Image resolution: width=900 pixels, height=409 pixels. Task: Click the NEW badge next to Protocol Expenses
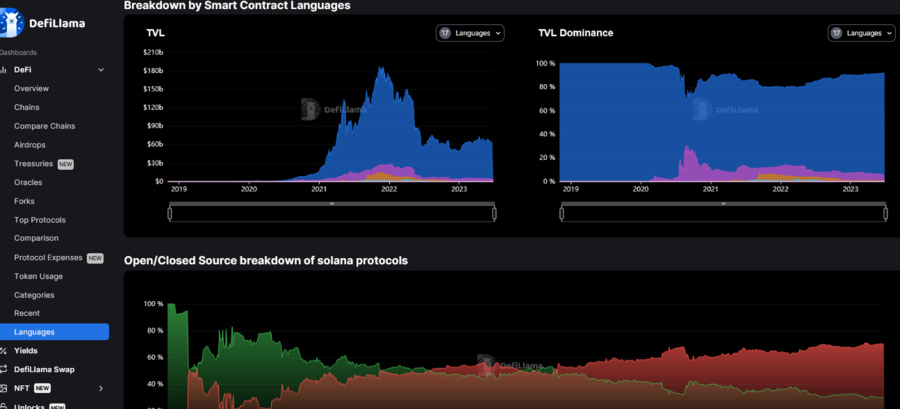point(95,258)
